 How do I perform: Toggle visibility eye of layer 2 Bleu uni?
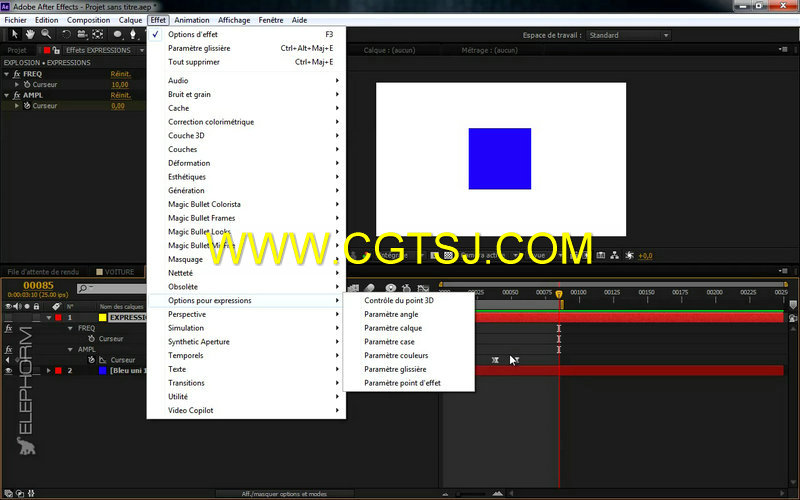pyautogui.click(x=8, y=371)
